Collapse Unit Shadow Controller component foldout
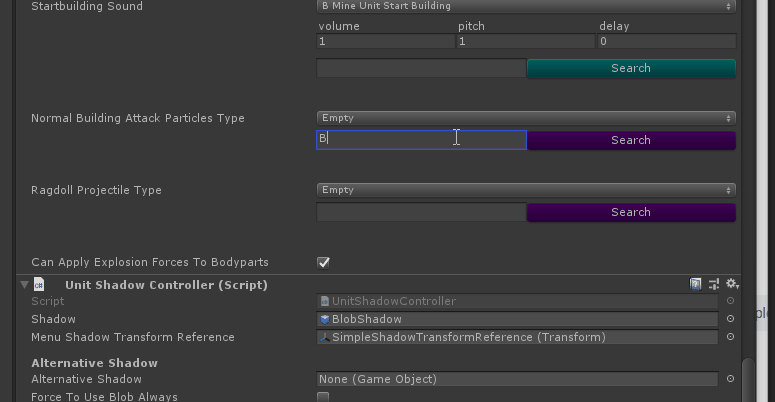The image size is (775, 402). pyautogui.click(x=24, y=285)
